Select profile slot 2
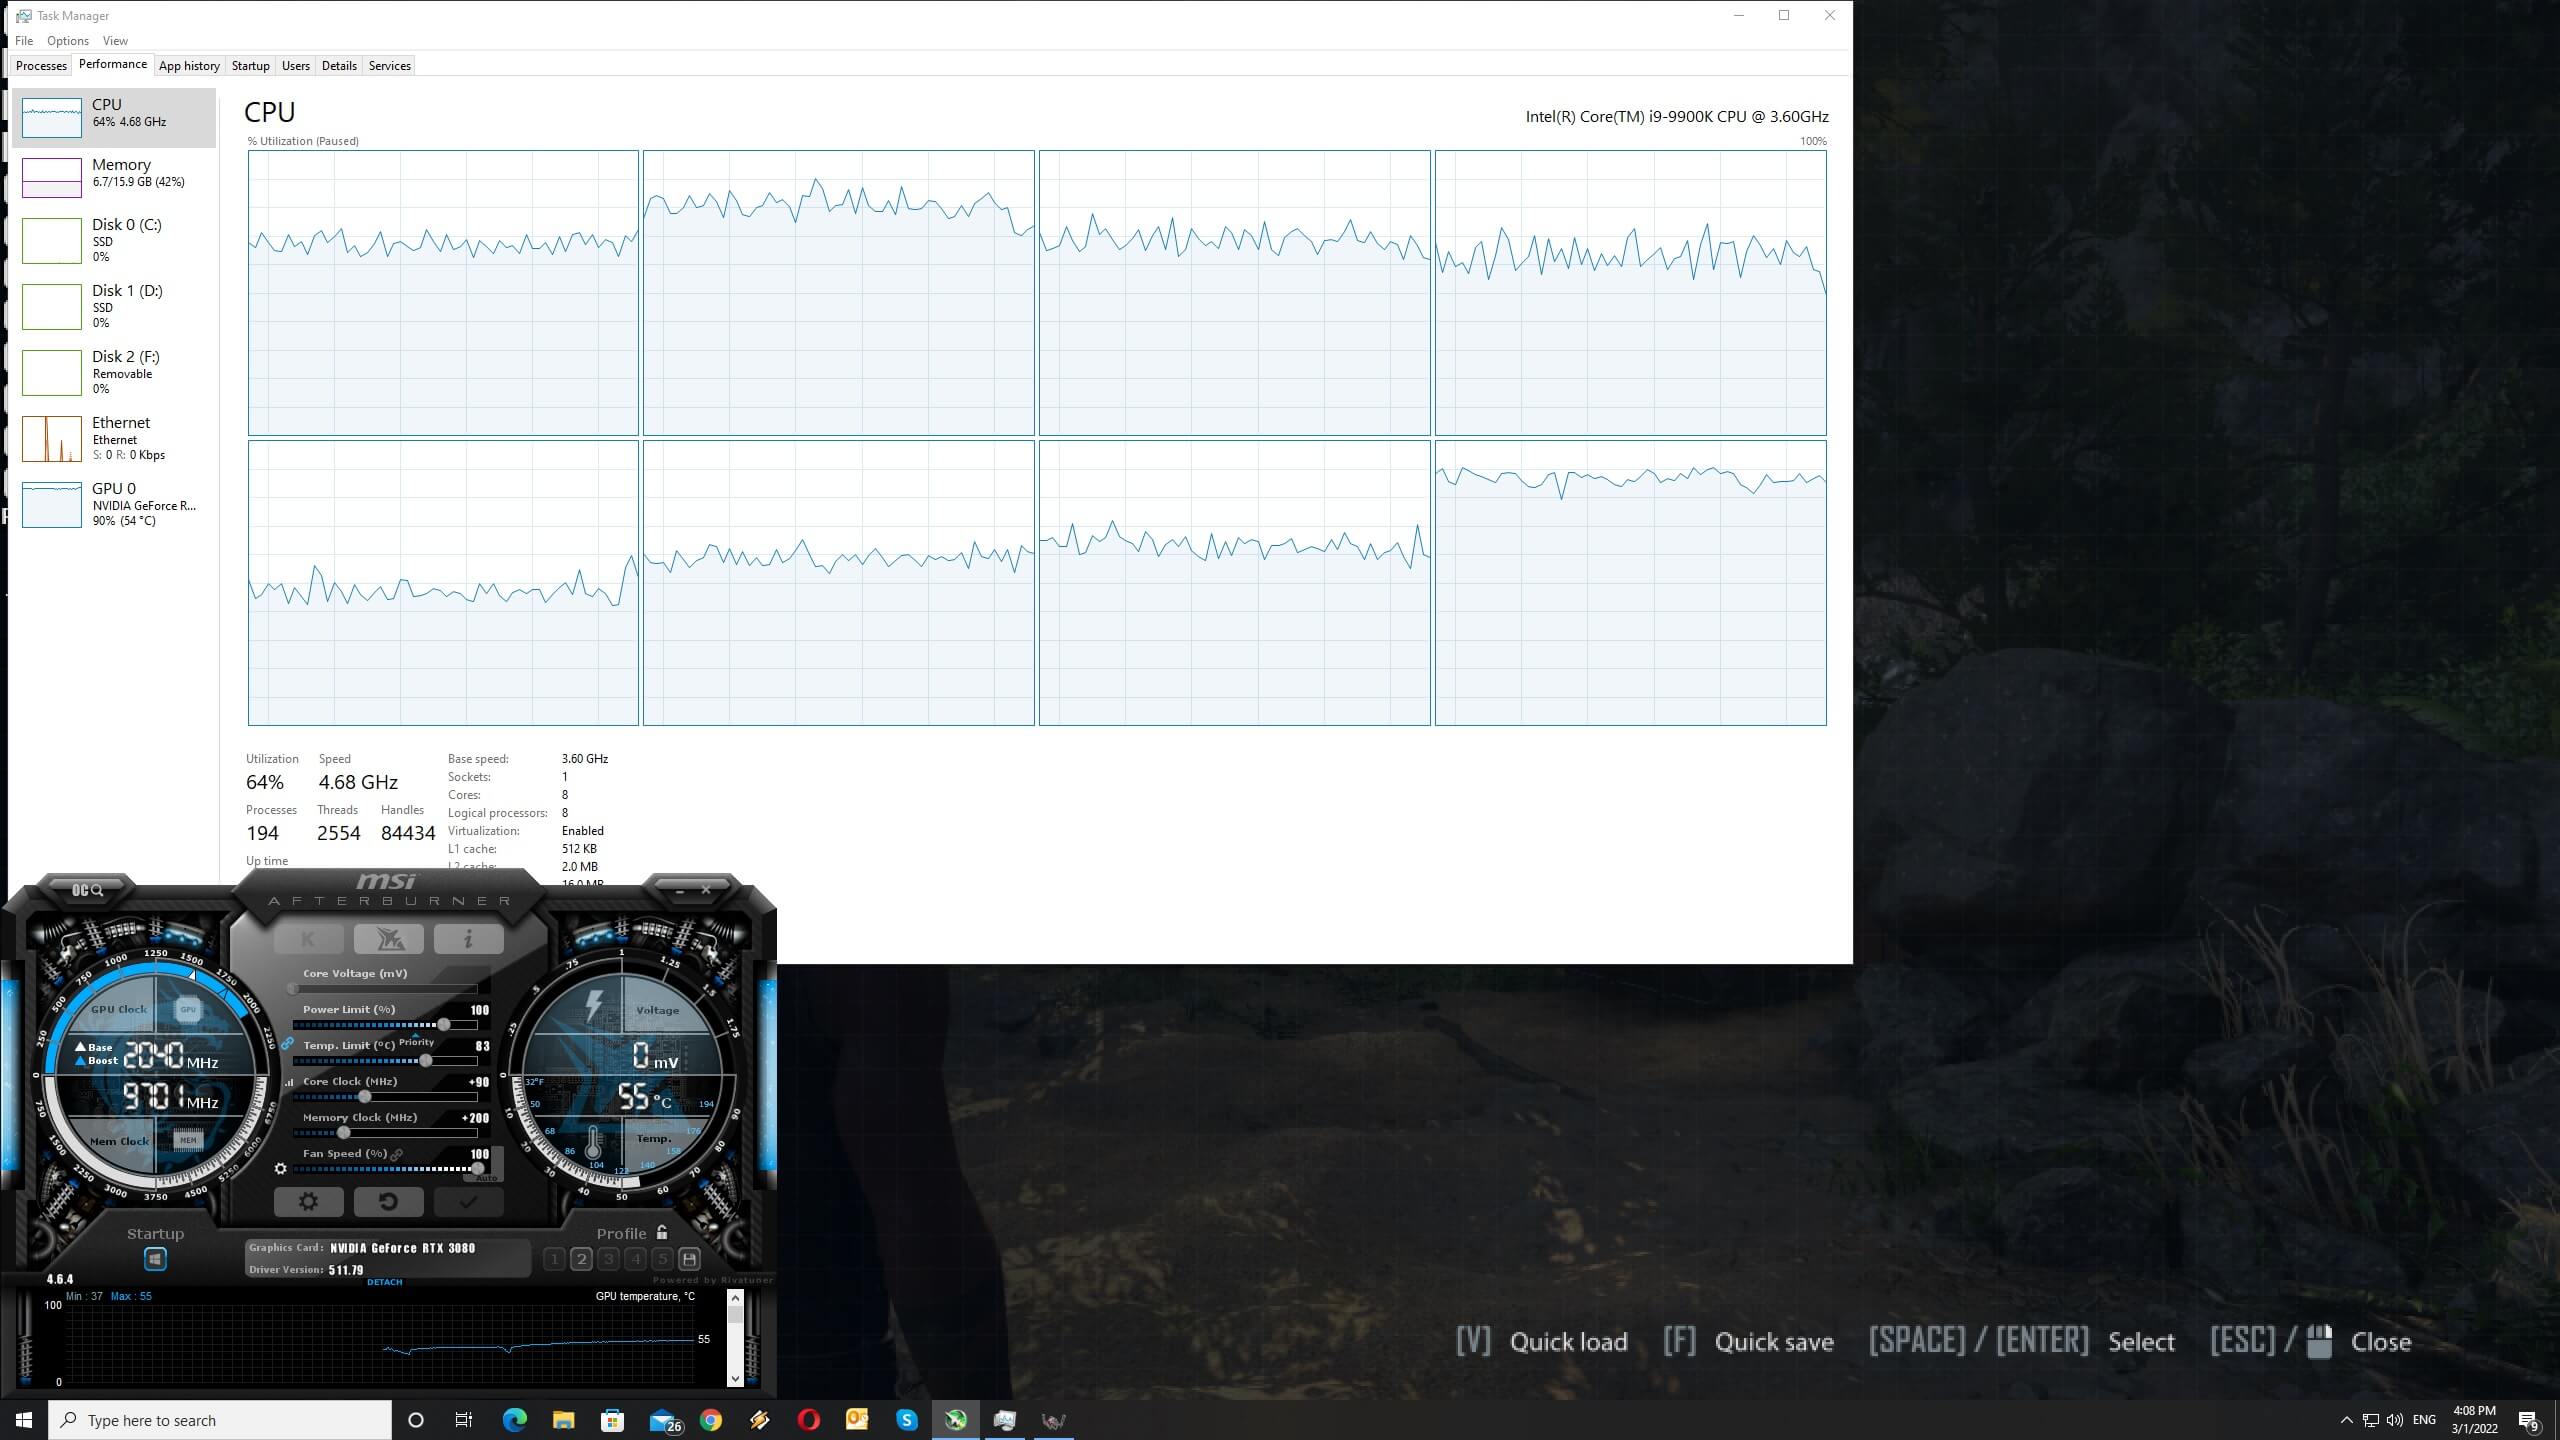Viewport: 2560px width, 1440px height. click(581, 1259)
